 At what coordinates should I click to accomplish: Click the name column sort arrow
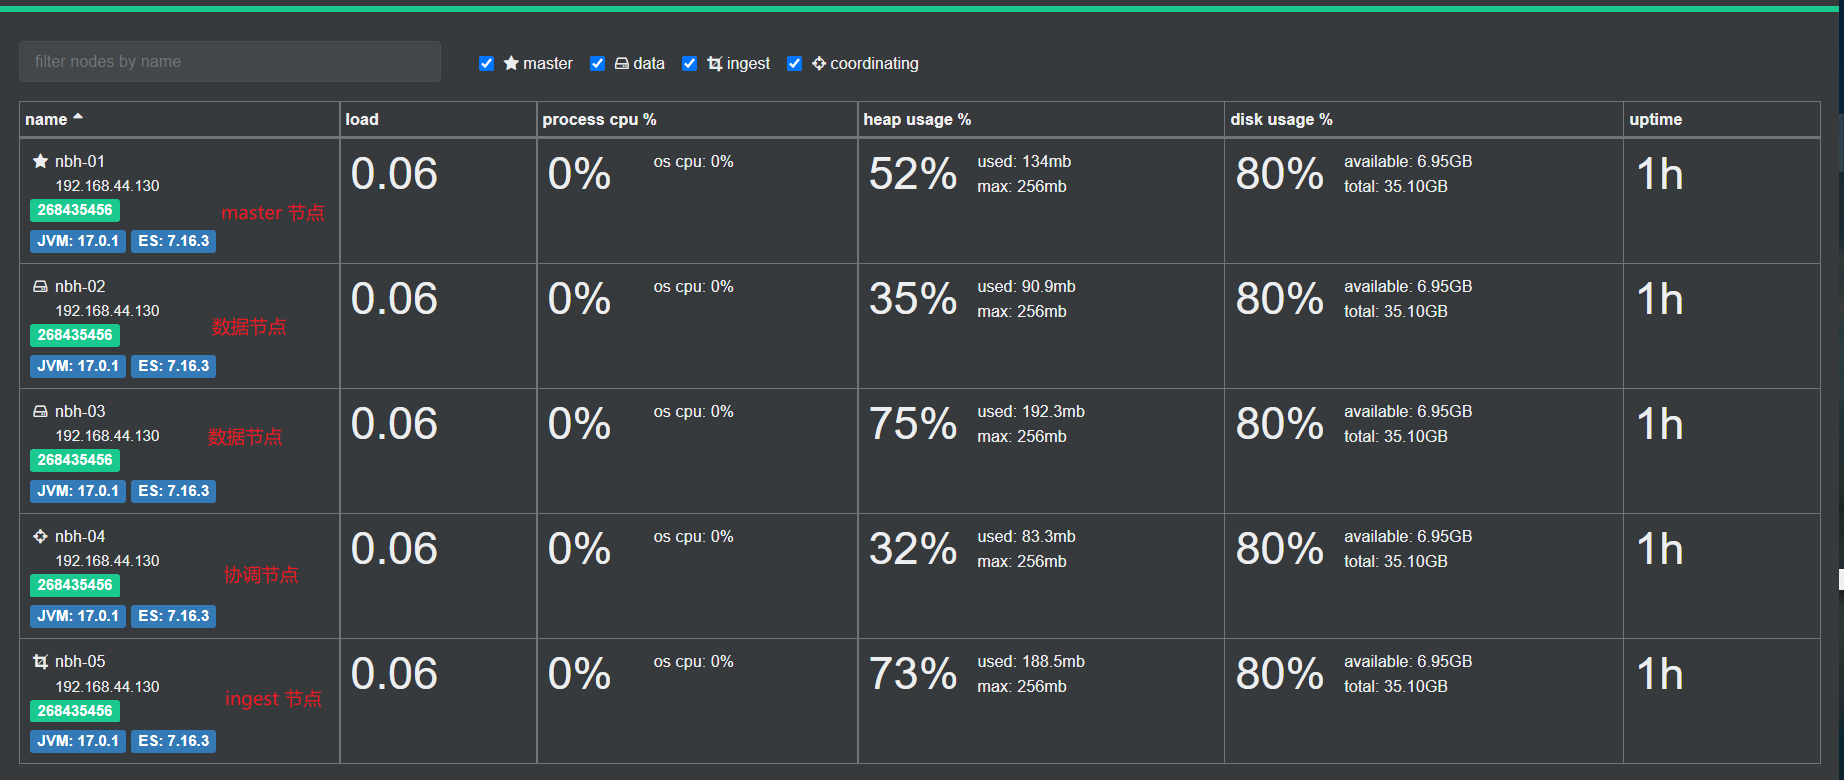pos(78,118)
